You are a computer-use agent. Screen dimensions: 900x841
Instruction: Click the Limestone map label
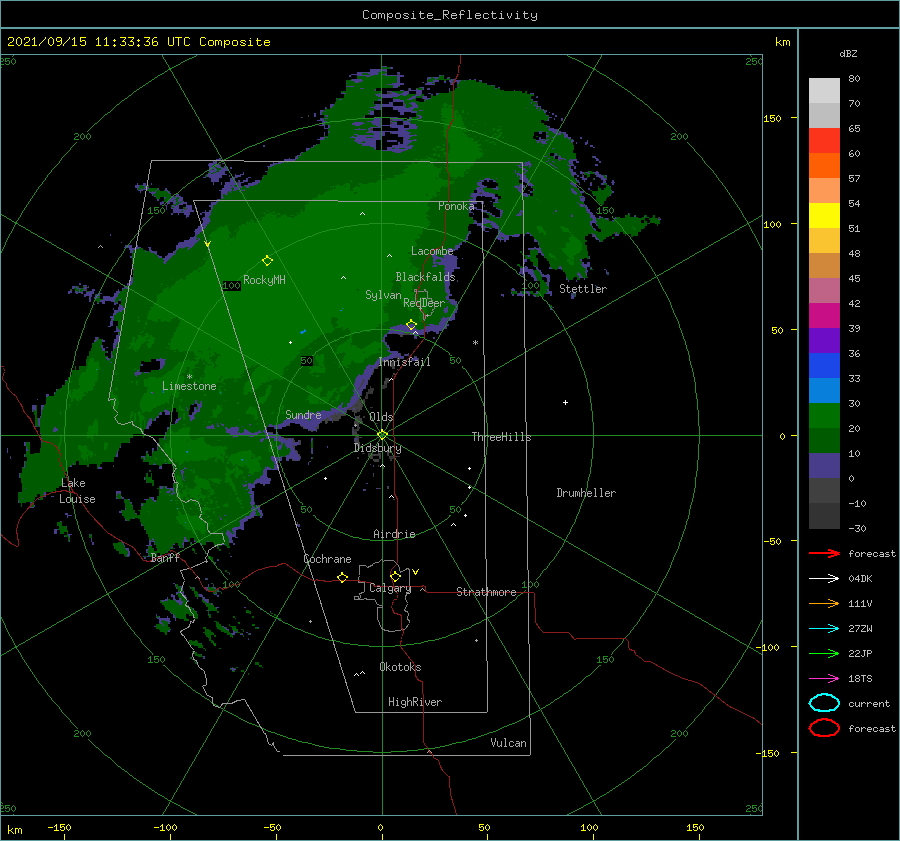tap(189, 386)
